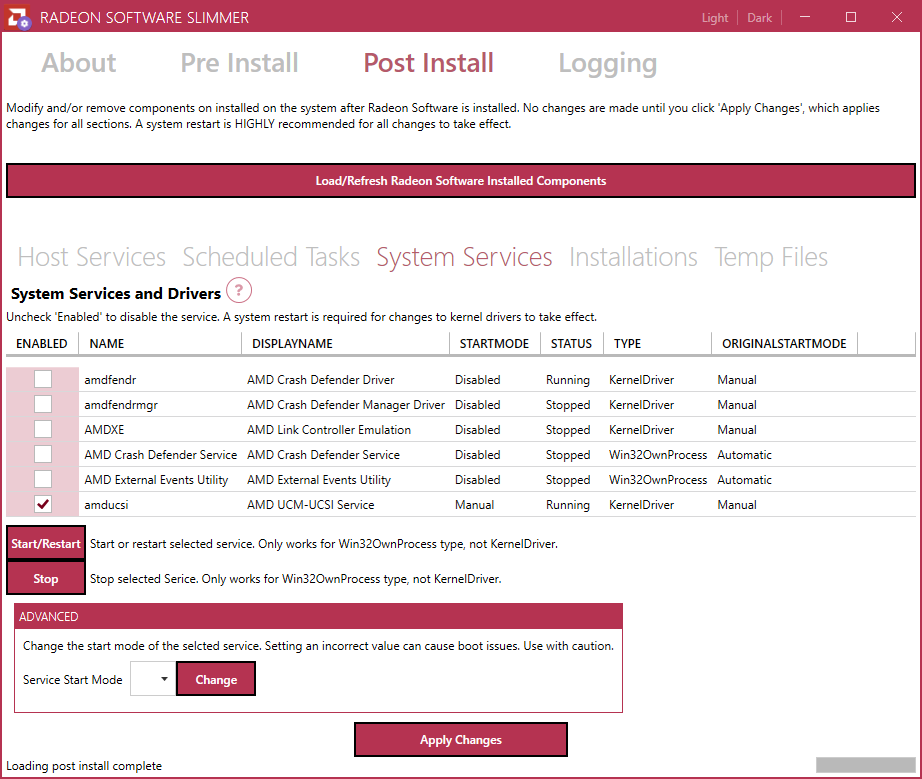Open the Service Start Mode dropdown

coord(153,679)
